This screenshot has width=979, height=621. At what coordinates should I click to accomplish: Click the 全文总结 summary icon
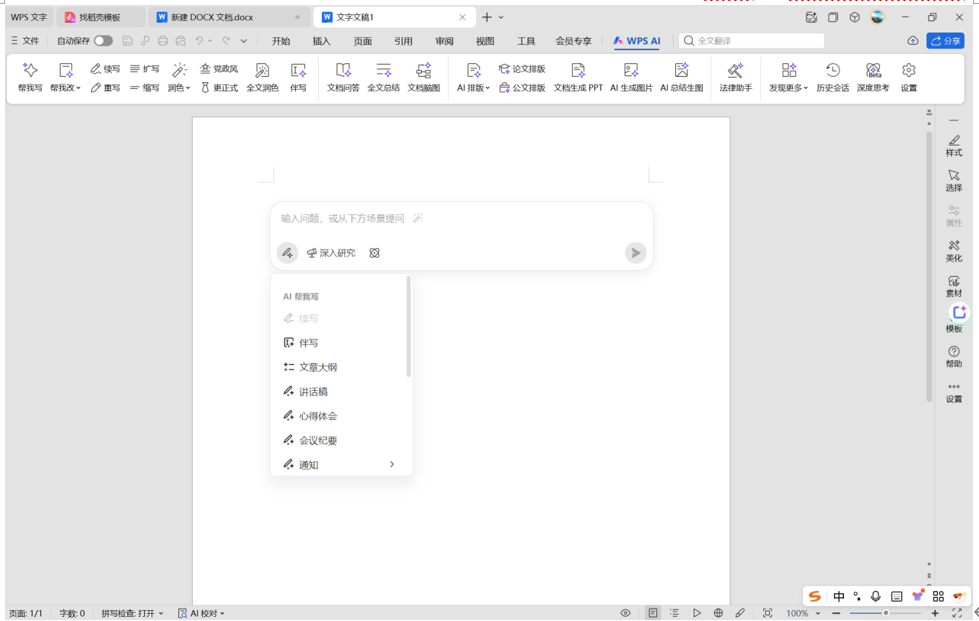point(383,77)
